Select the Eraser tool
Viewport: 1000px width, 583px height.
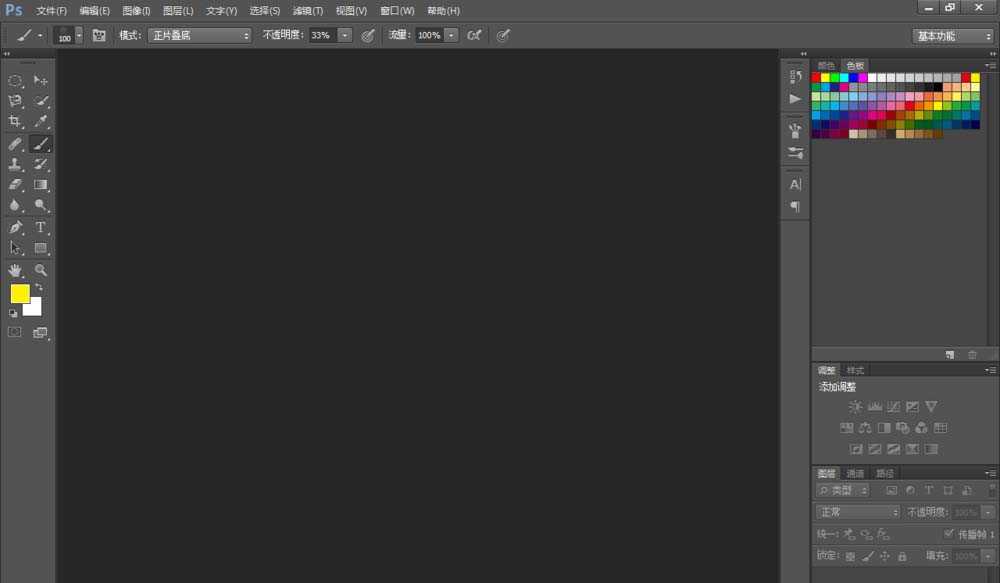pos(15,185)
